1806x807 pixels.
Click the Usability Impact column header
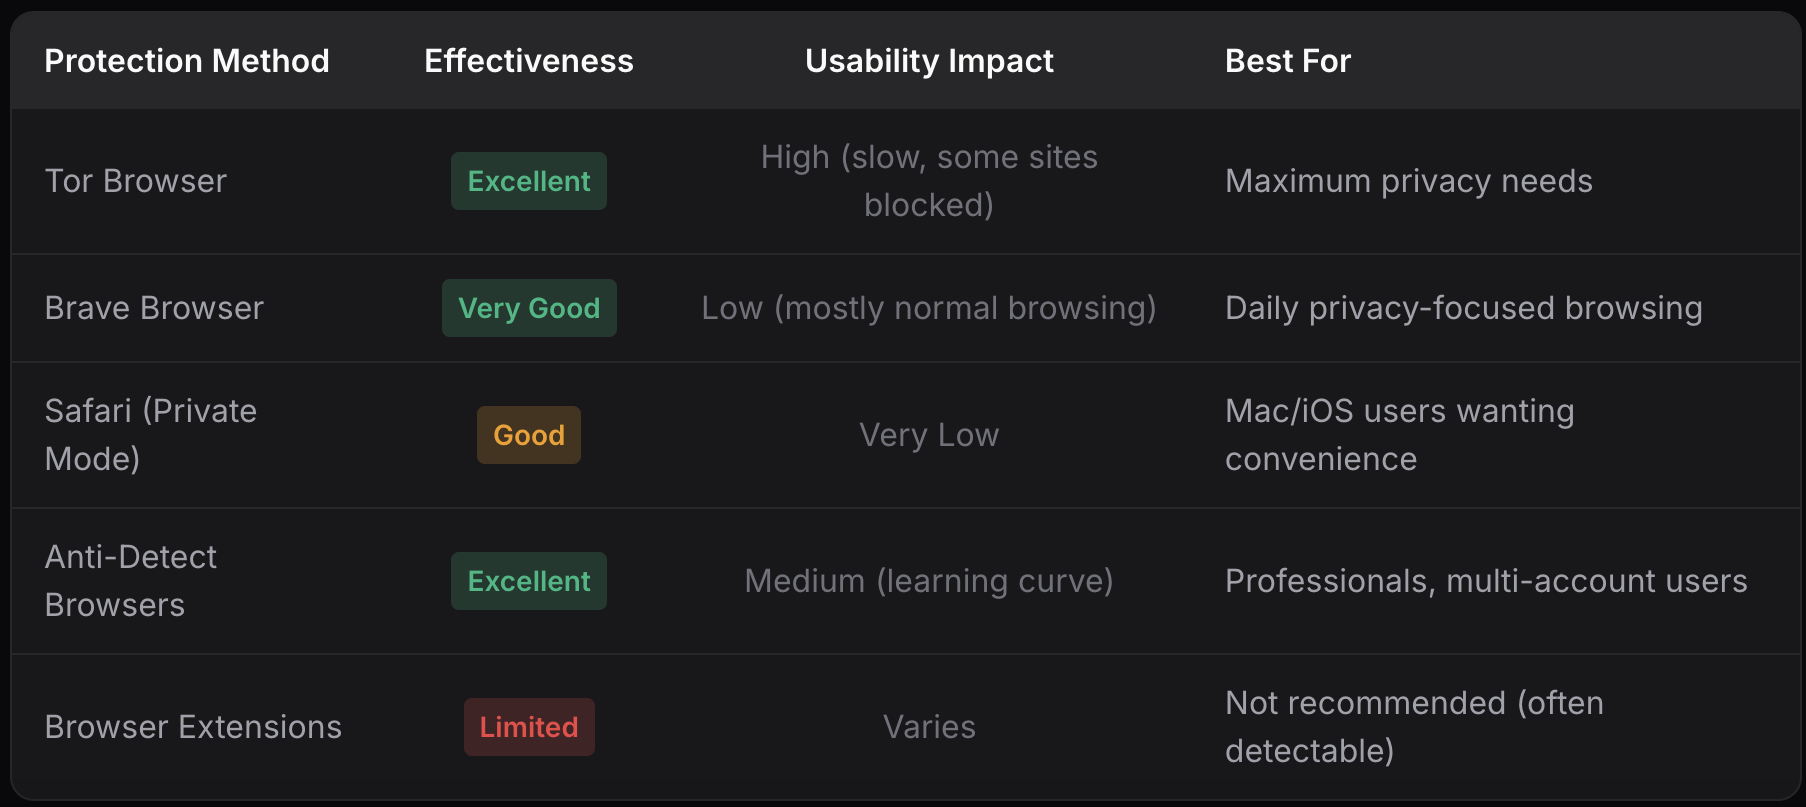pos(929,61)
